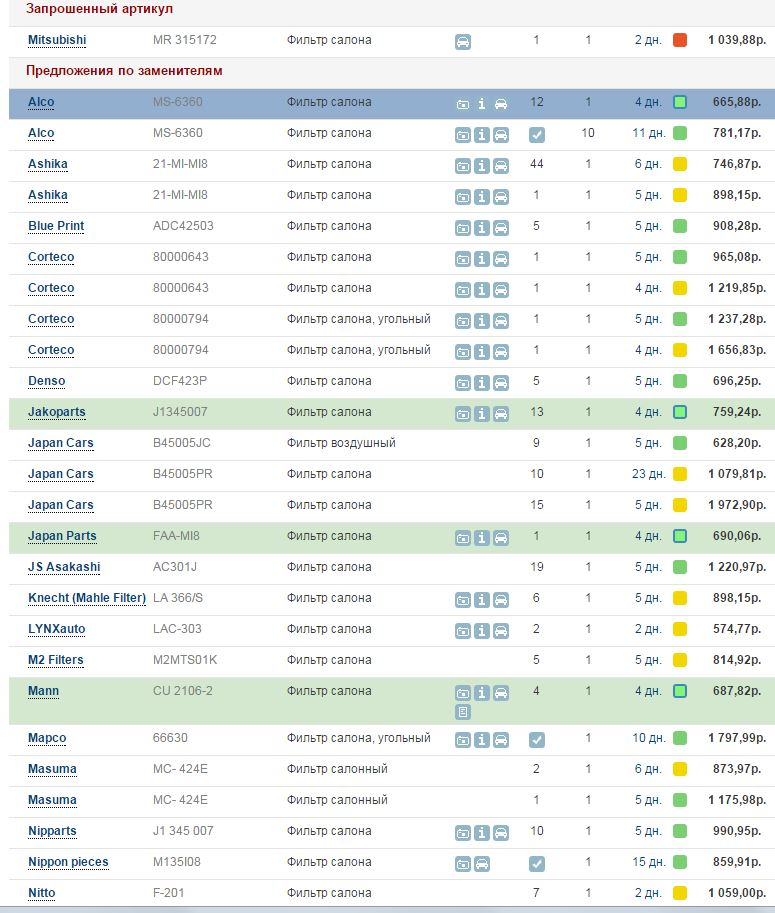The width and height of the screenshot is (775, 913).
Task: Click the yellow status square in the Nitto row
Action: 680,893
